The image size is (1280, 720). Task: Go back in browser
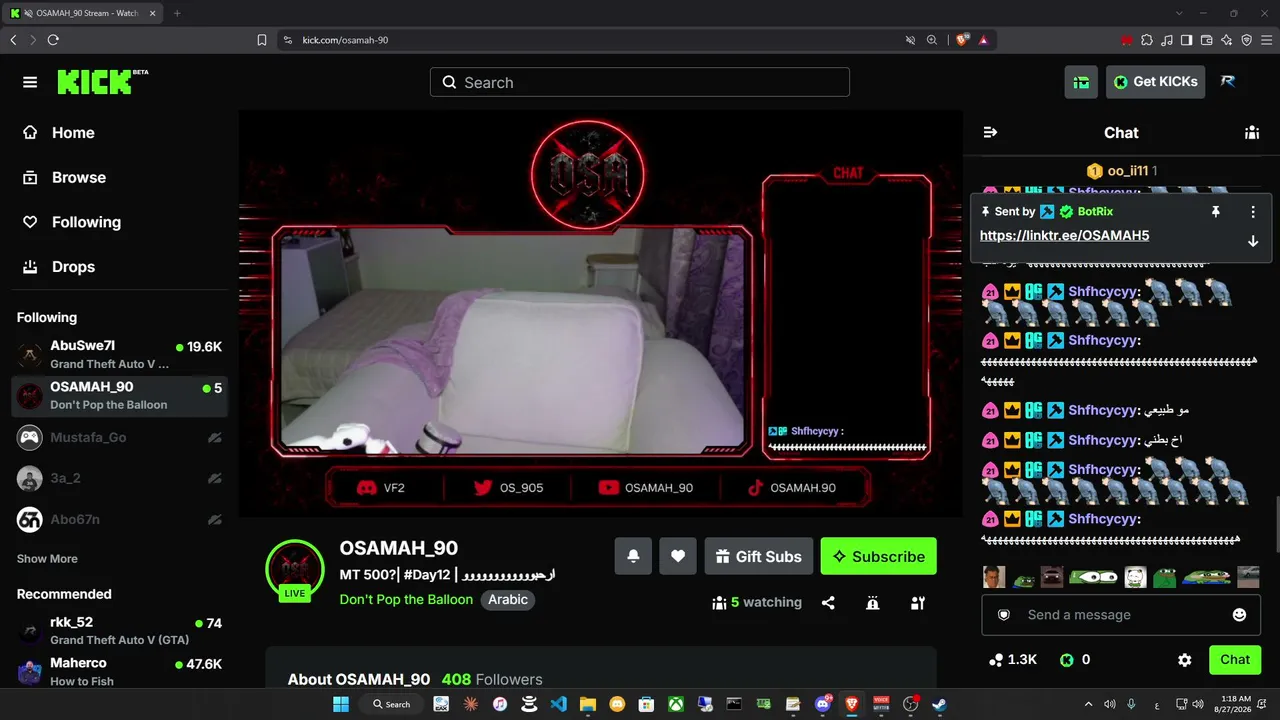pyautogui.click(x=13, y=40)
